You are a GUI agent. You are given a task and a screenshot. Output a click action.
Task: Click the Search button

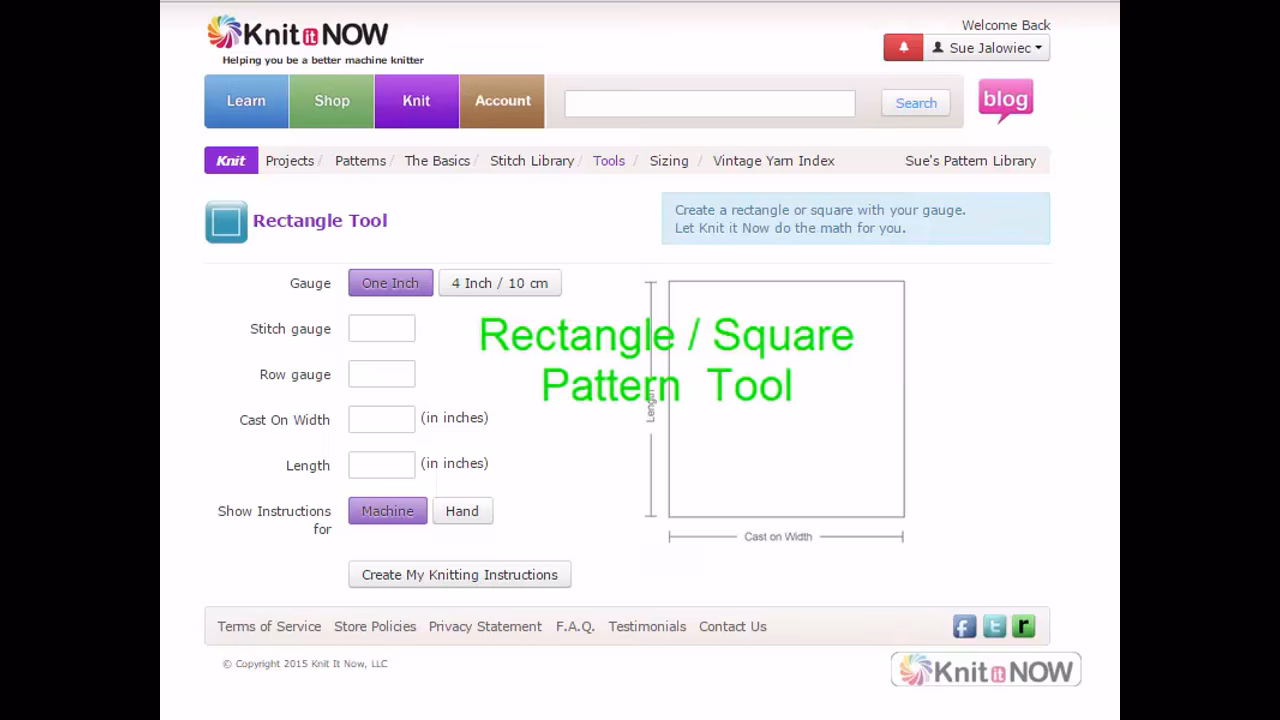916,103
